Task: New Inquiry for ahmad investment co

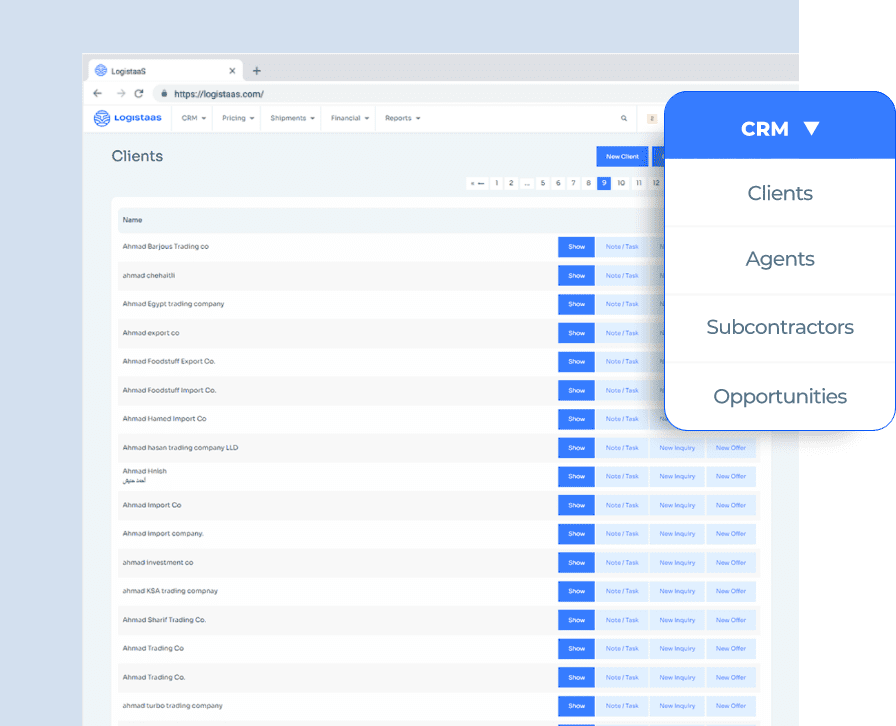Action: click(x=677, y=563)
